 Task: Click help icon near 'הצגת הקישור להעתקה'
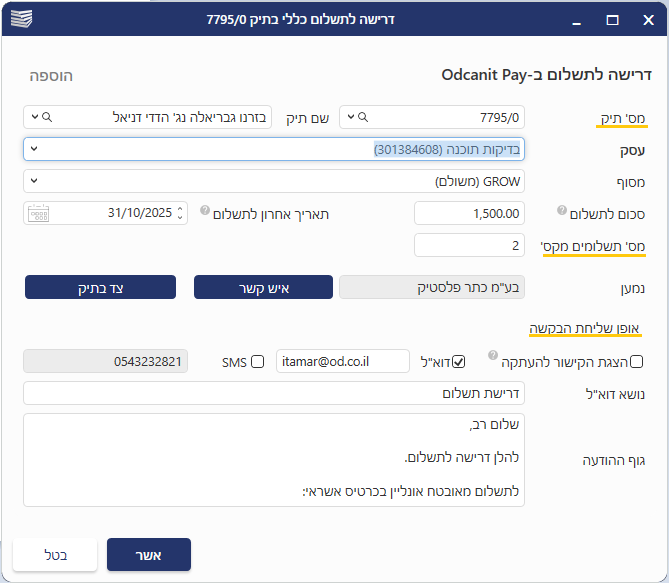[493, 354]
